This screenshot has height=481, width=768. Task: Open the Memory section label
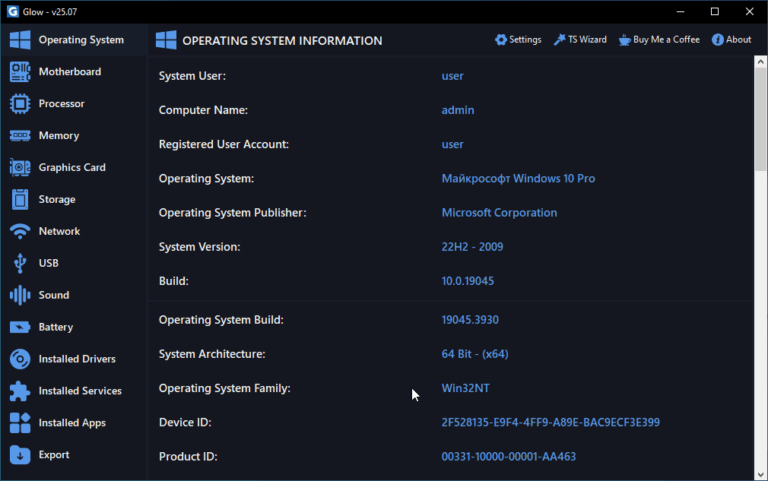pyautogui.click(x=59, y=136)
